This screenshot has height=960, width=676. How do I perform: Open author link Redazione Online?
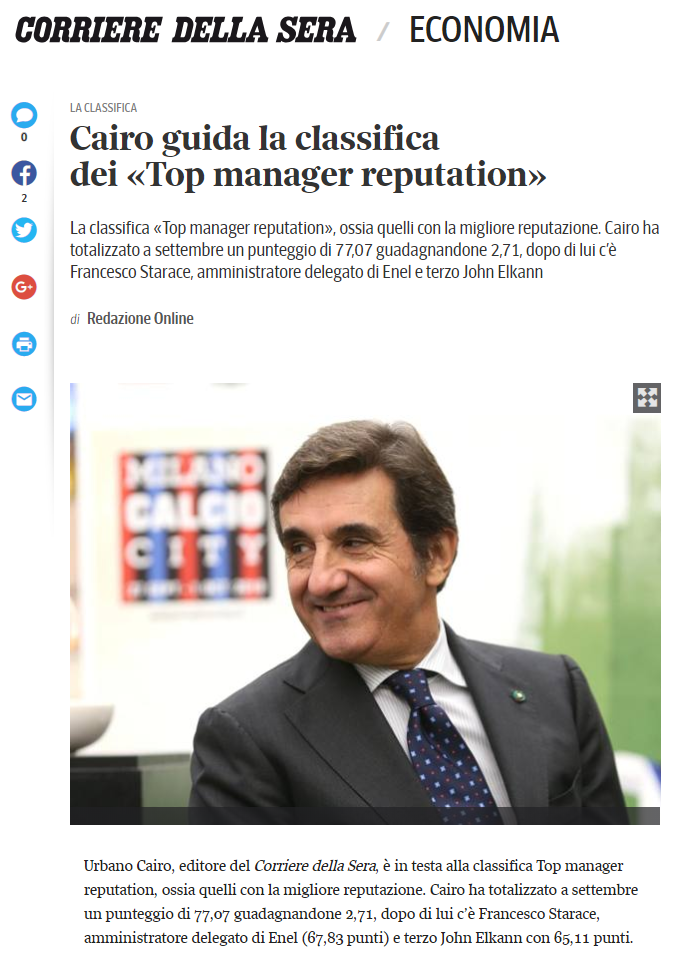click(140, 318)
